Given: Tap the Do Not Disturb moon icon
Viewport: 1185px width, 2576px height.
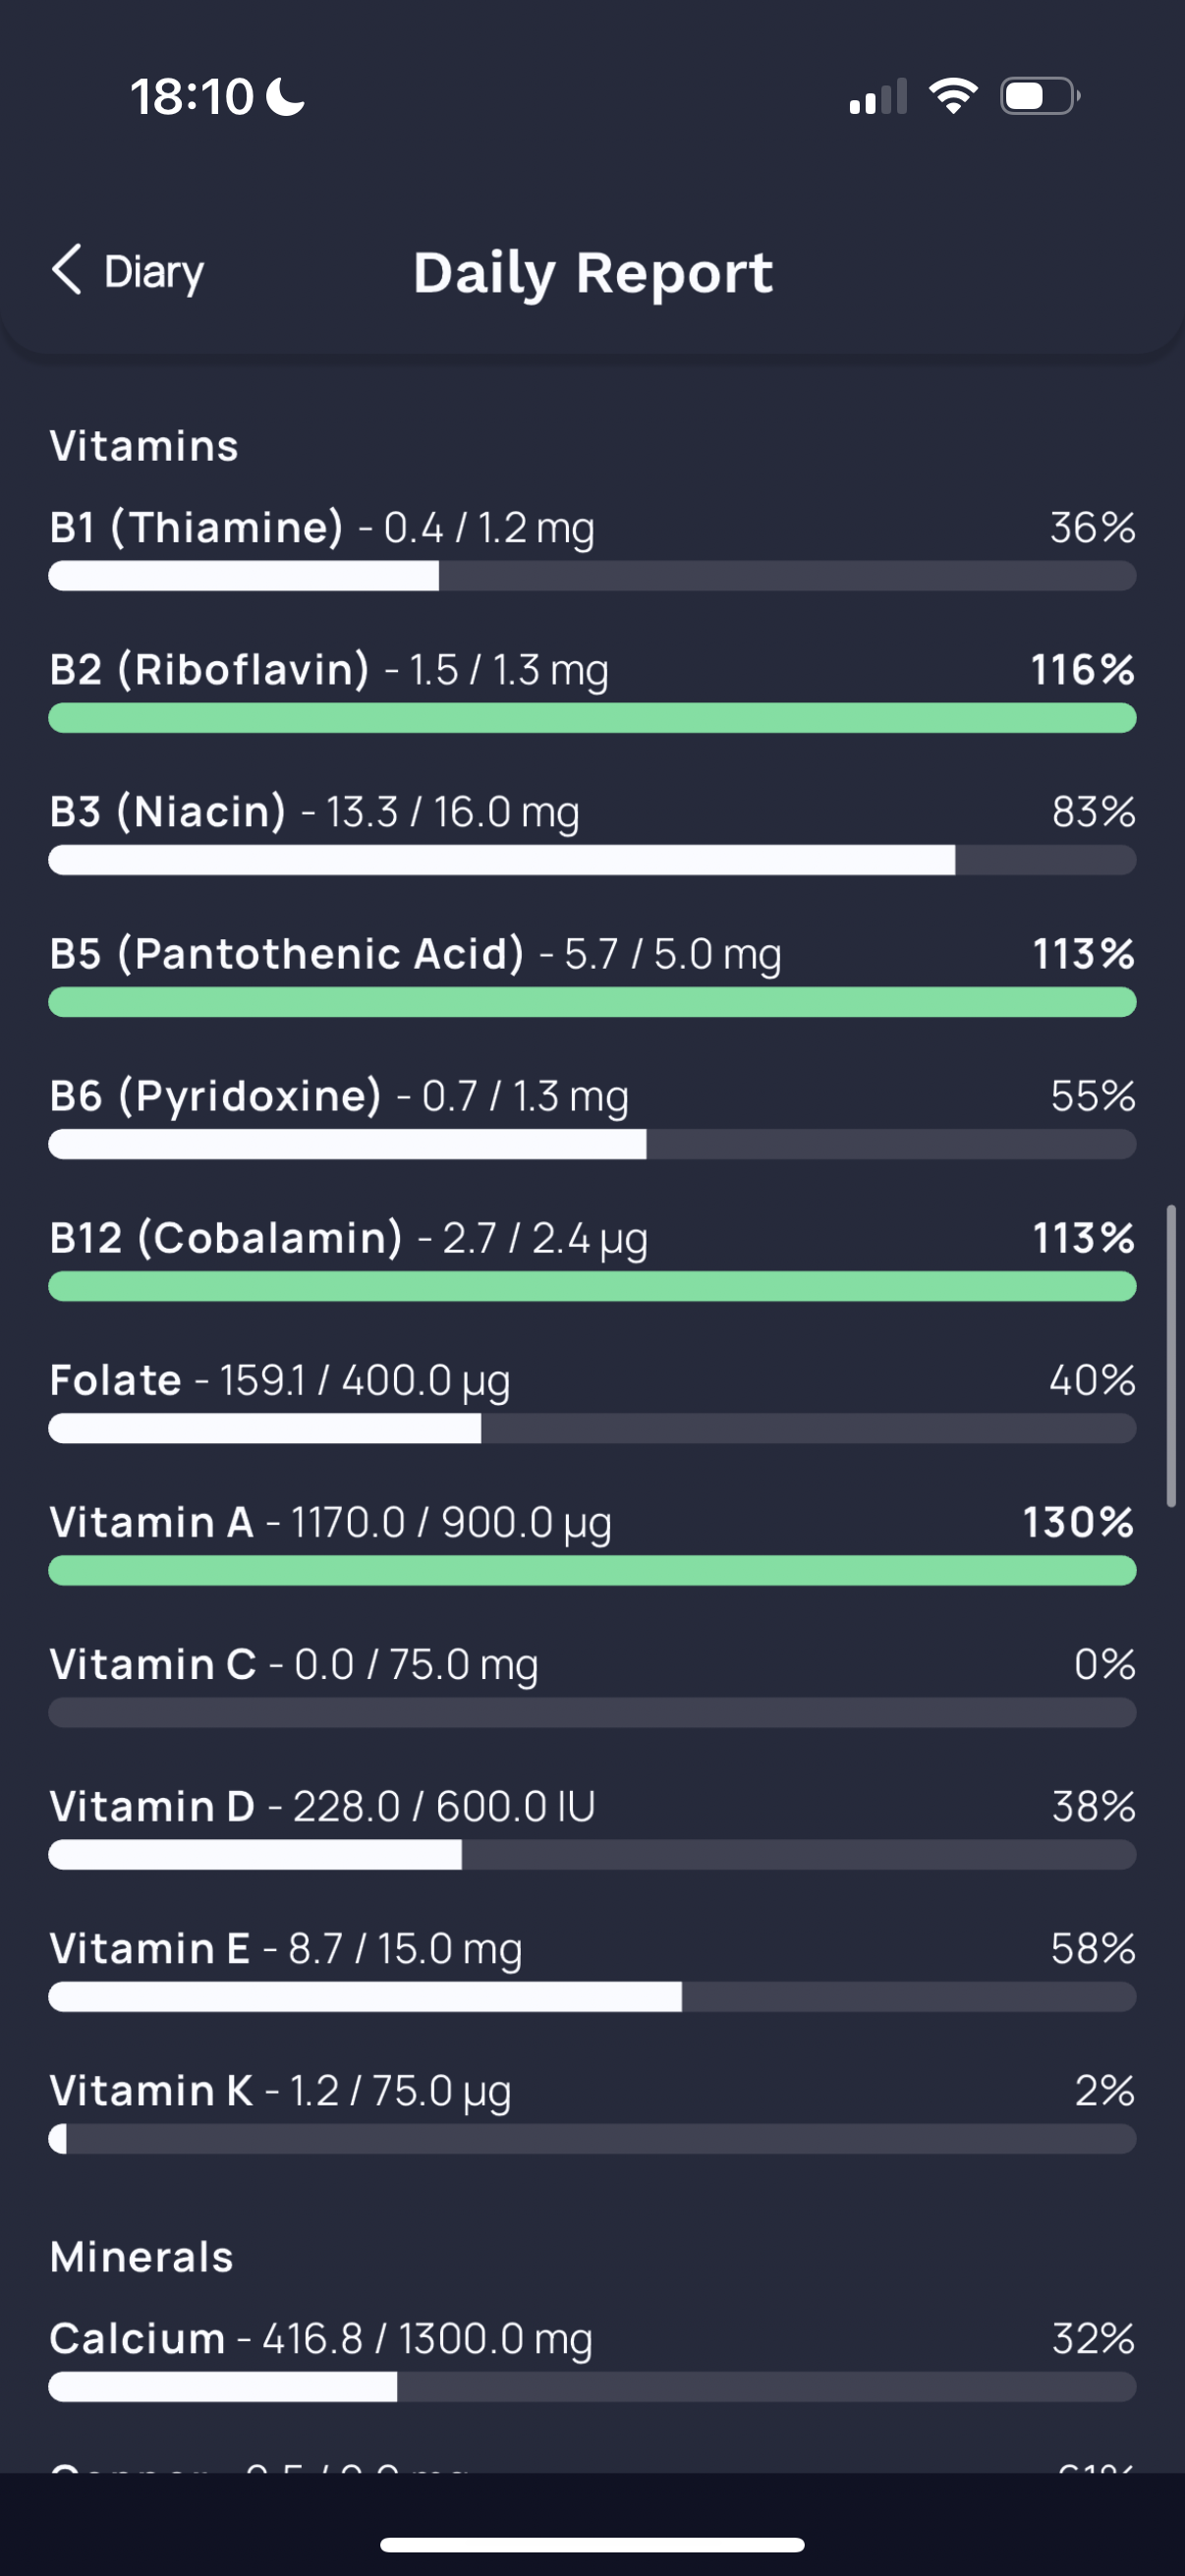Looking at the screenshot, I should coord(286,97).
